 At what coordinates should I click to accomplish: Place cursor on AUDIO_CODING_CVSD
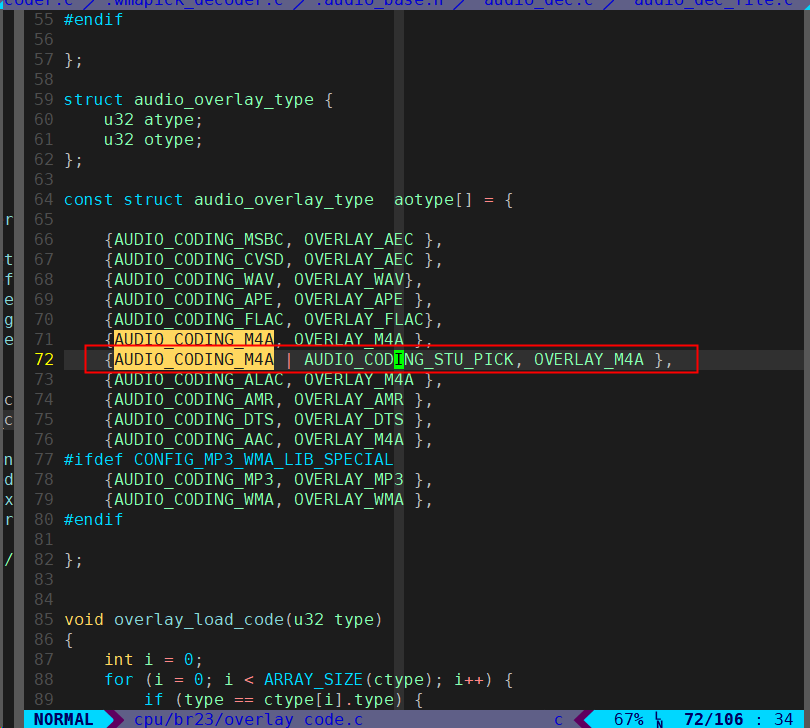coord(199,259)
